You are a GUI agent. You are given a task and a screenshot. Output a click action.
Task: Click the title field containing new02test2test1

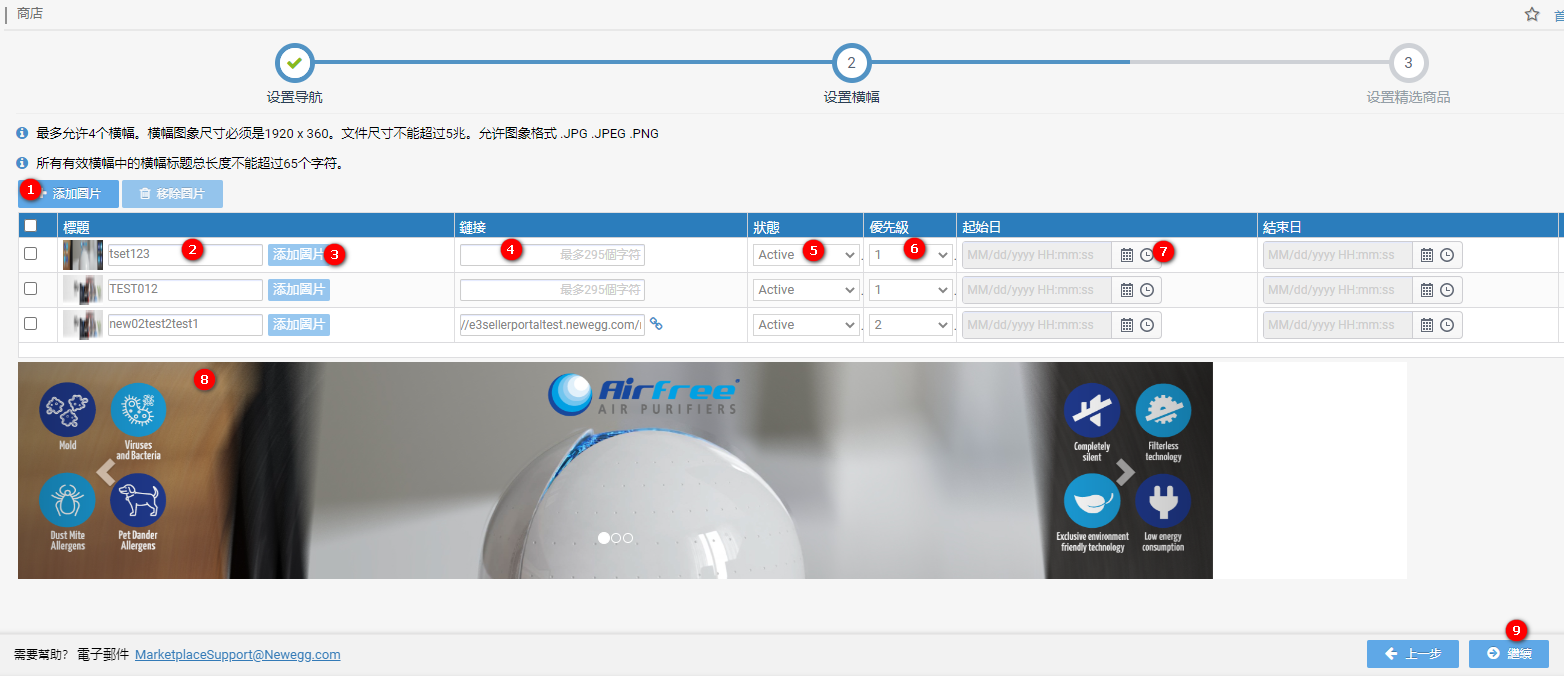185,325
